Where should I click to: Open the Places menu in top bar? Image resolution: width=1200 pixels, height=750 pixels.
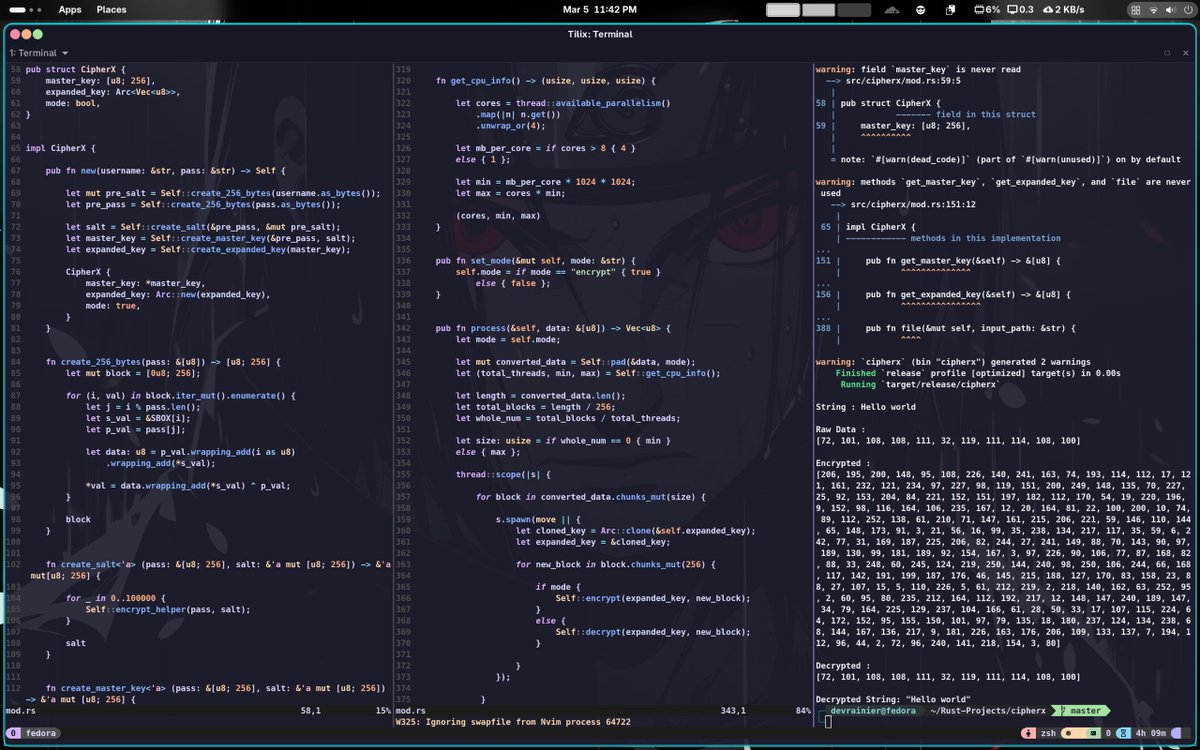tap(111, 9)
